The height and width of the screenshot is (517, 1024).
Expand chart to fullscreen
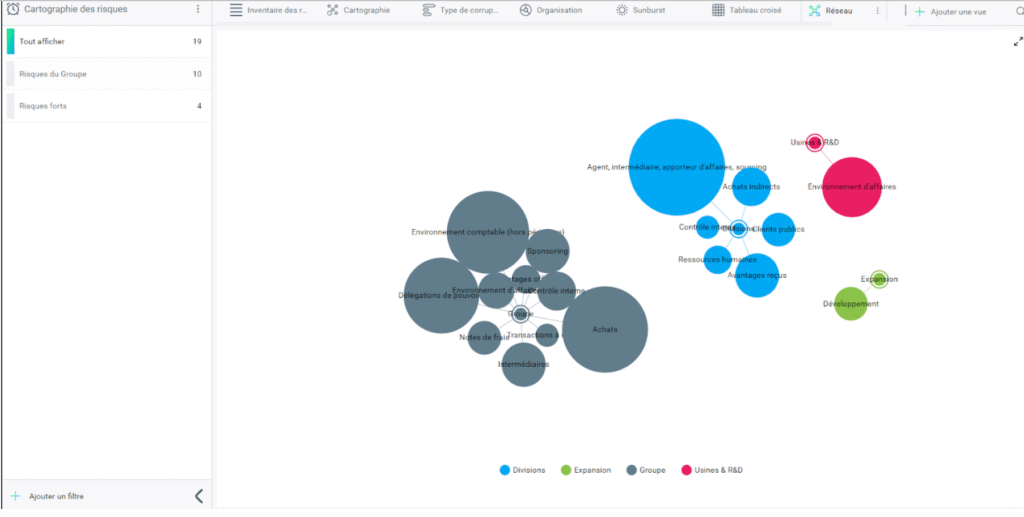(1017, 41)
